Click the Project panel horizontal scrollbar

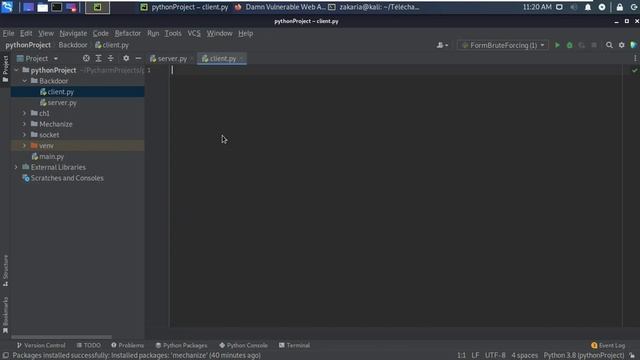click(61, 337)
